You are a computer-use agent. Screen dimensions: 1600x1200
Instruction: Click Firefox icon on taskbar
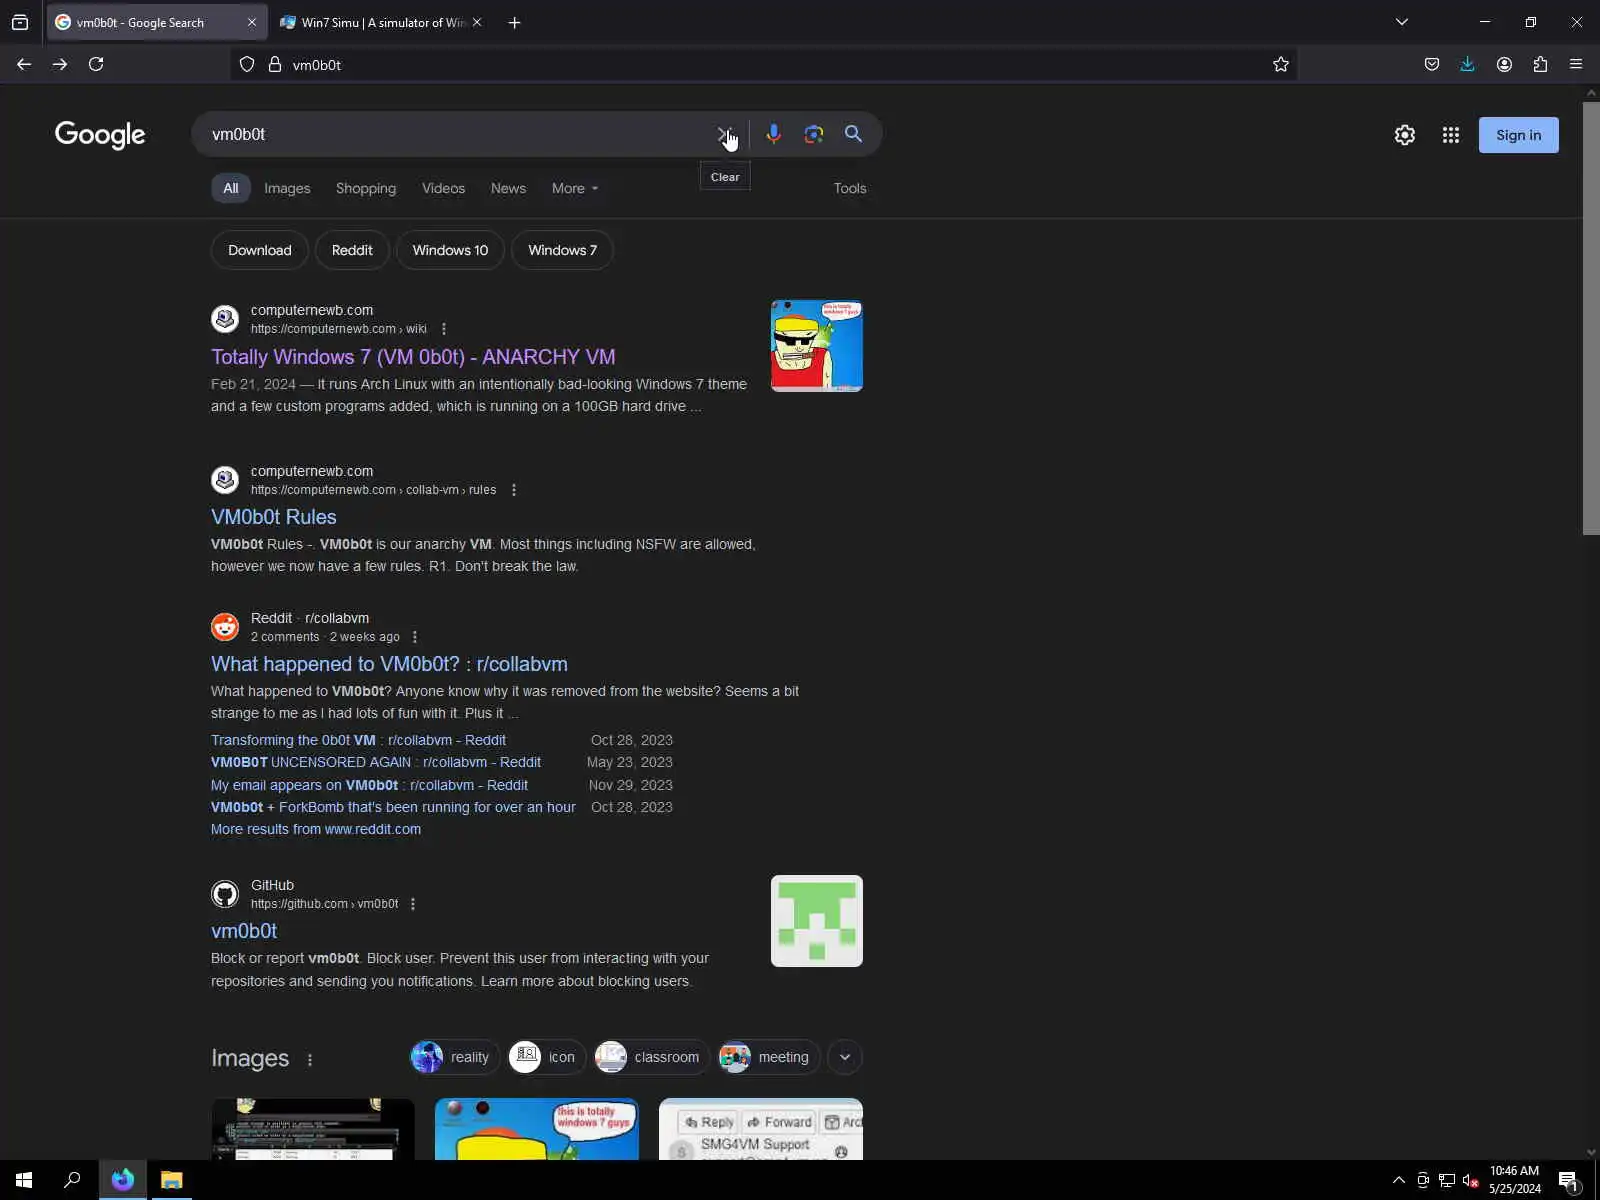click(123, 1180)
